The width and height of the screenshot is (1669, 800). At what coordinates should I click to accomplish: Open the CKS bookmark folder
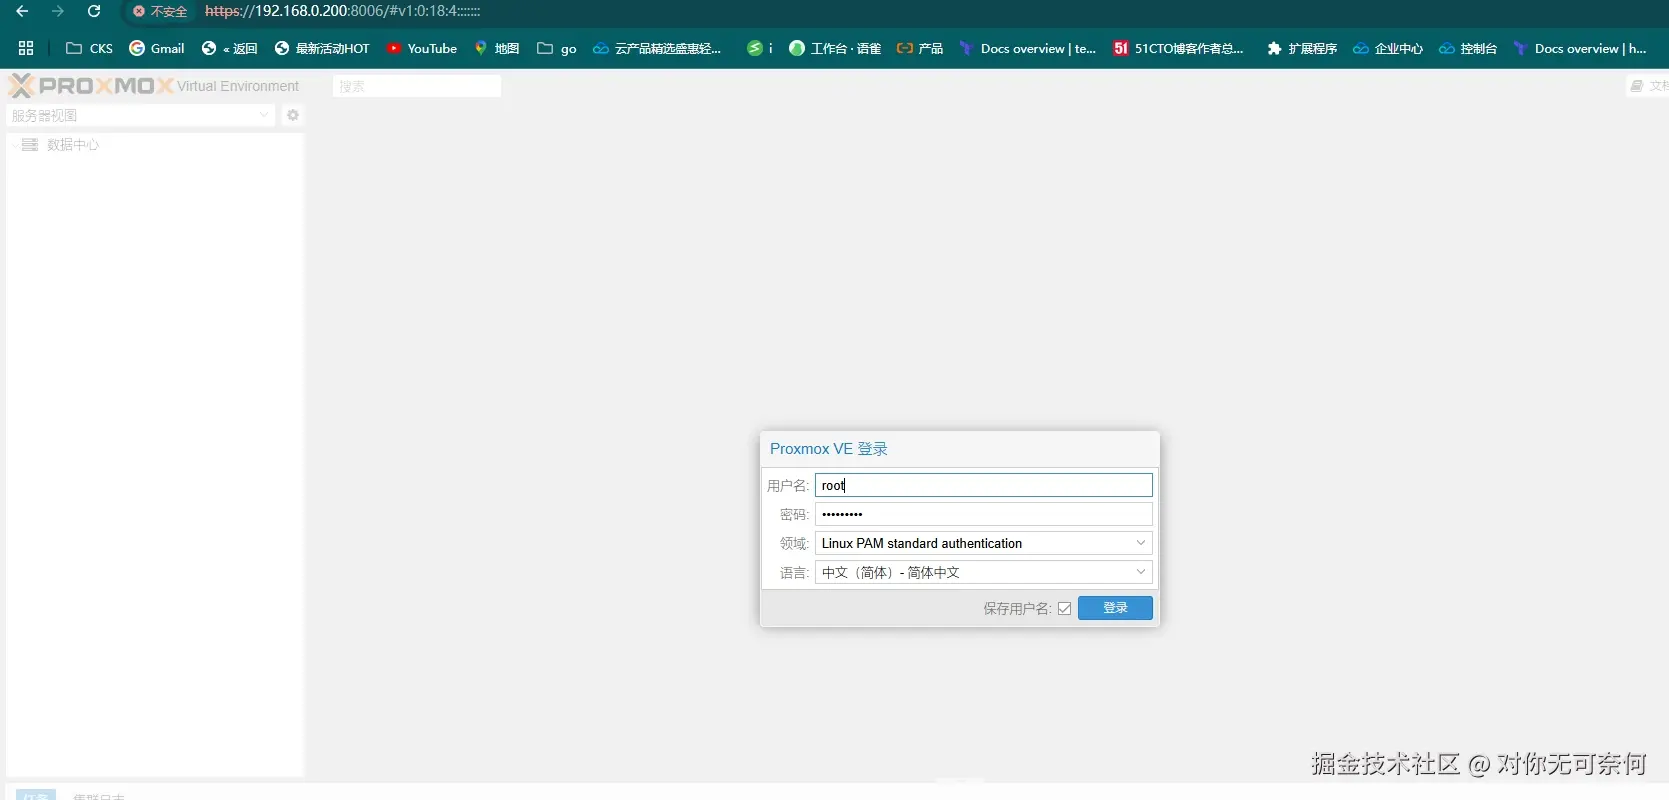click(89, 48)
